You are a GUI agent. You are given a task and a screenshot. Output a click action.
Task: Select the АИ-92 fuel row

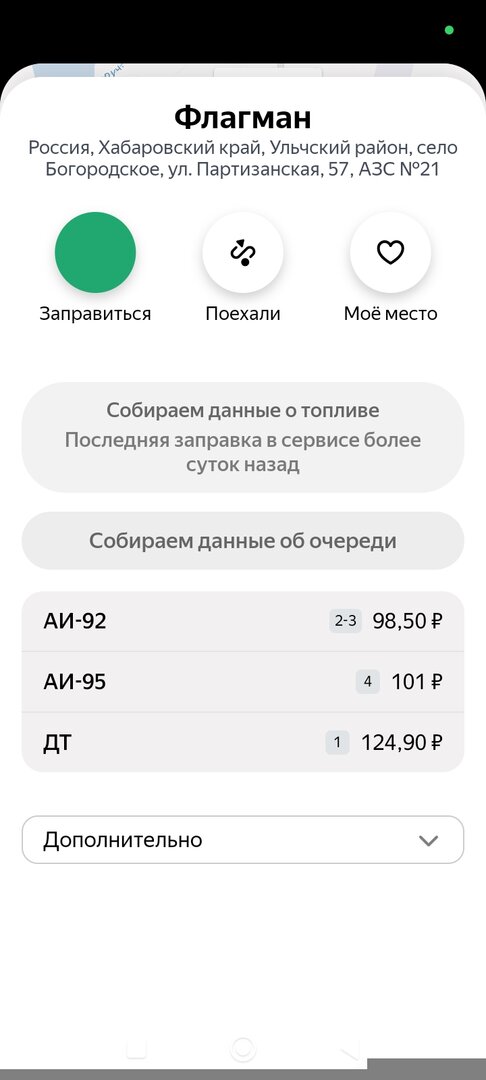[x=243, y=621]
